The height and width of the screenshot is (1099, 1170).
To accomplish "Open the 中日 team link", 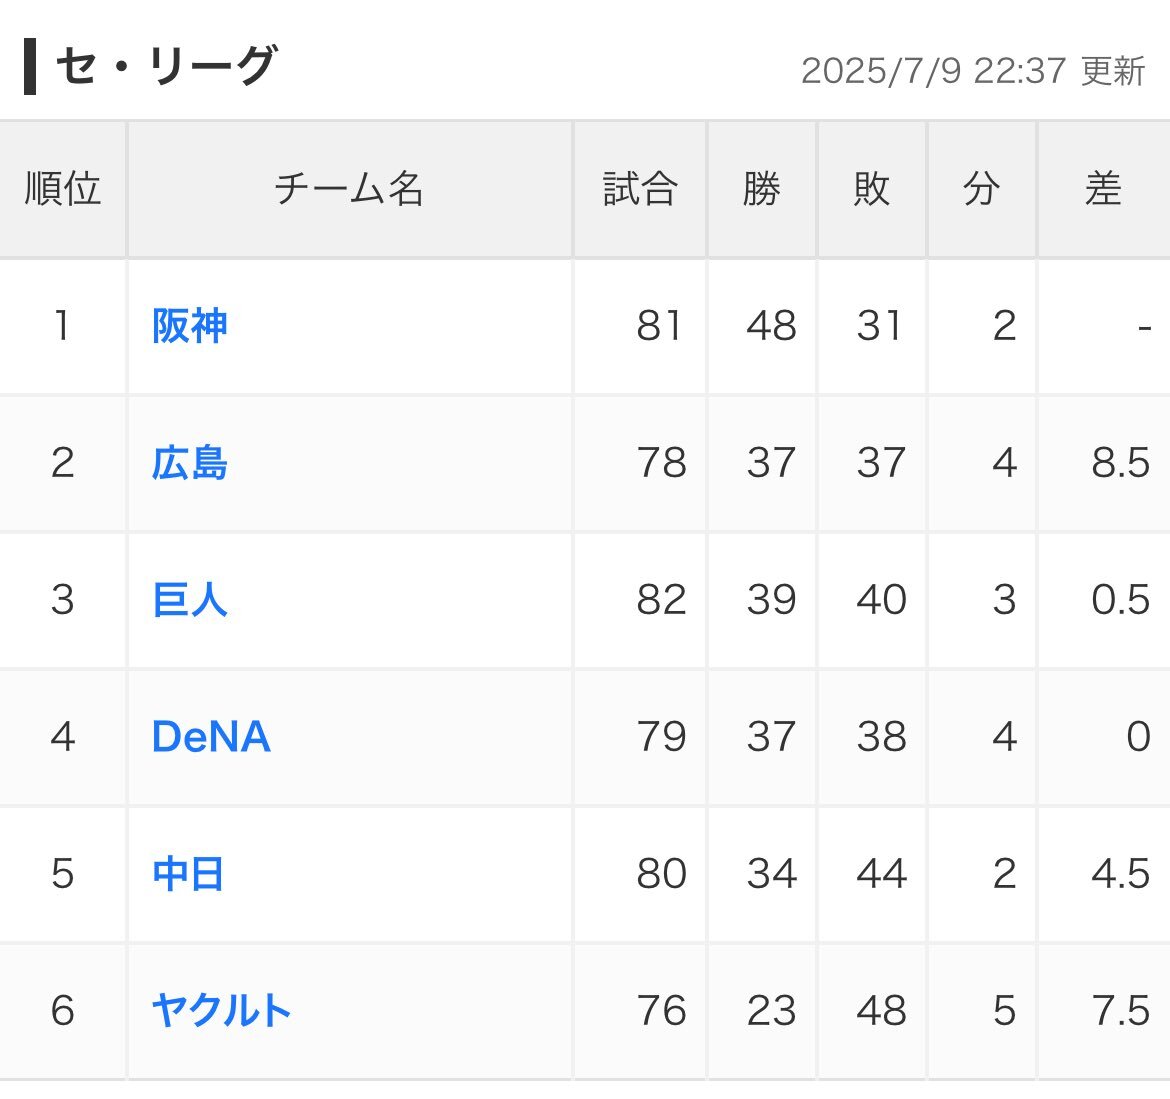I will point(187,874).
